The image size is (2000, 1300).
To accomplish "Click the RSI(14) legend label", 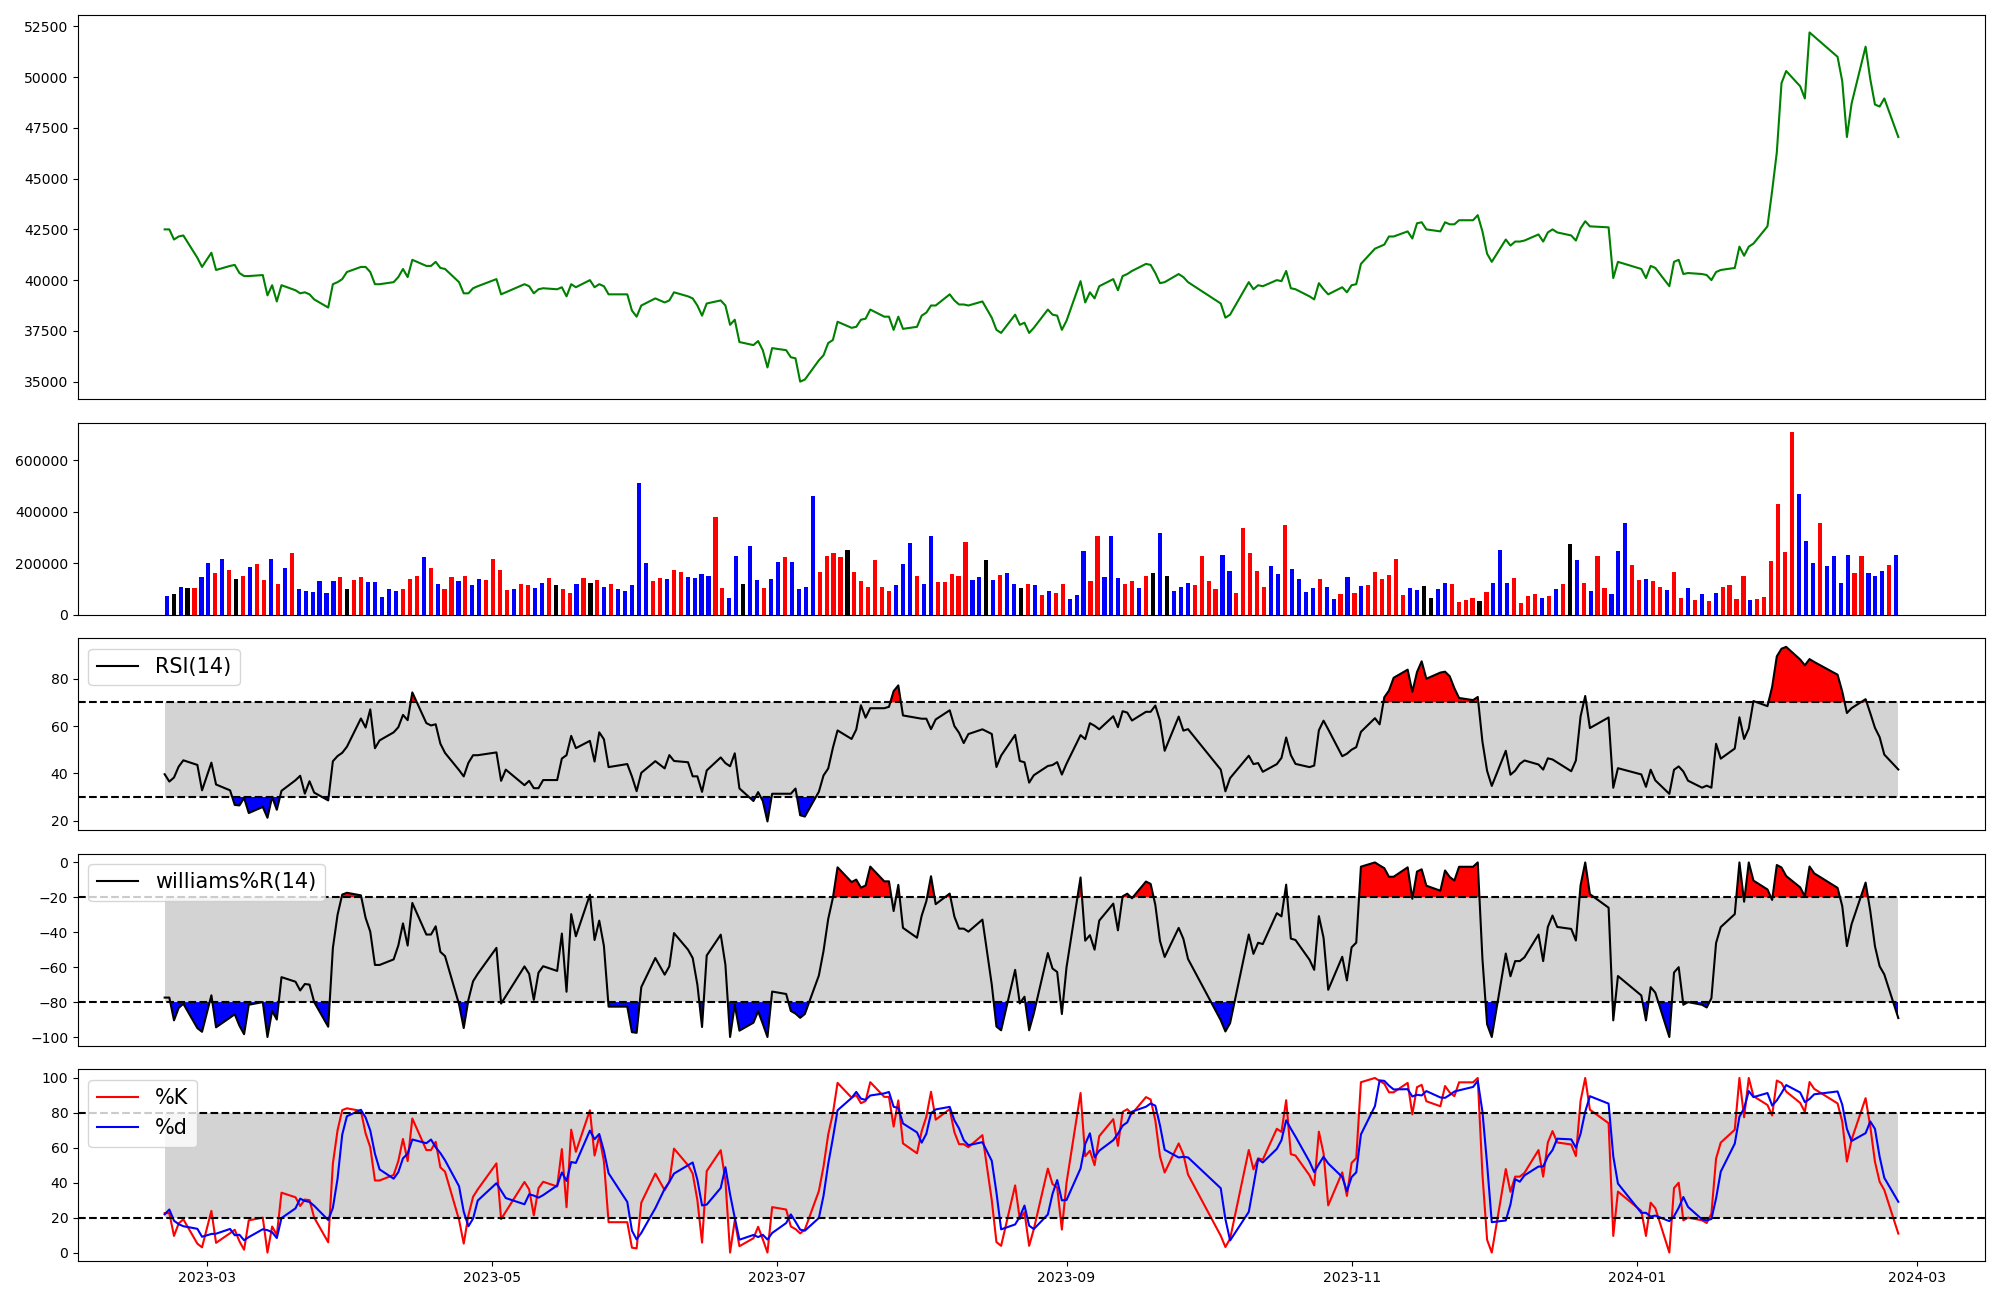I will [192, 666].
